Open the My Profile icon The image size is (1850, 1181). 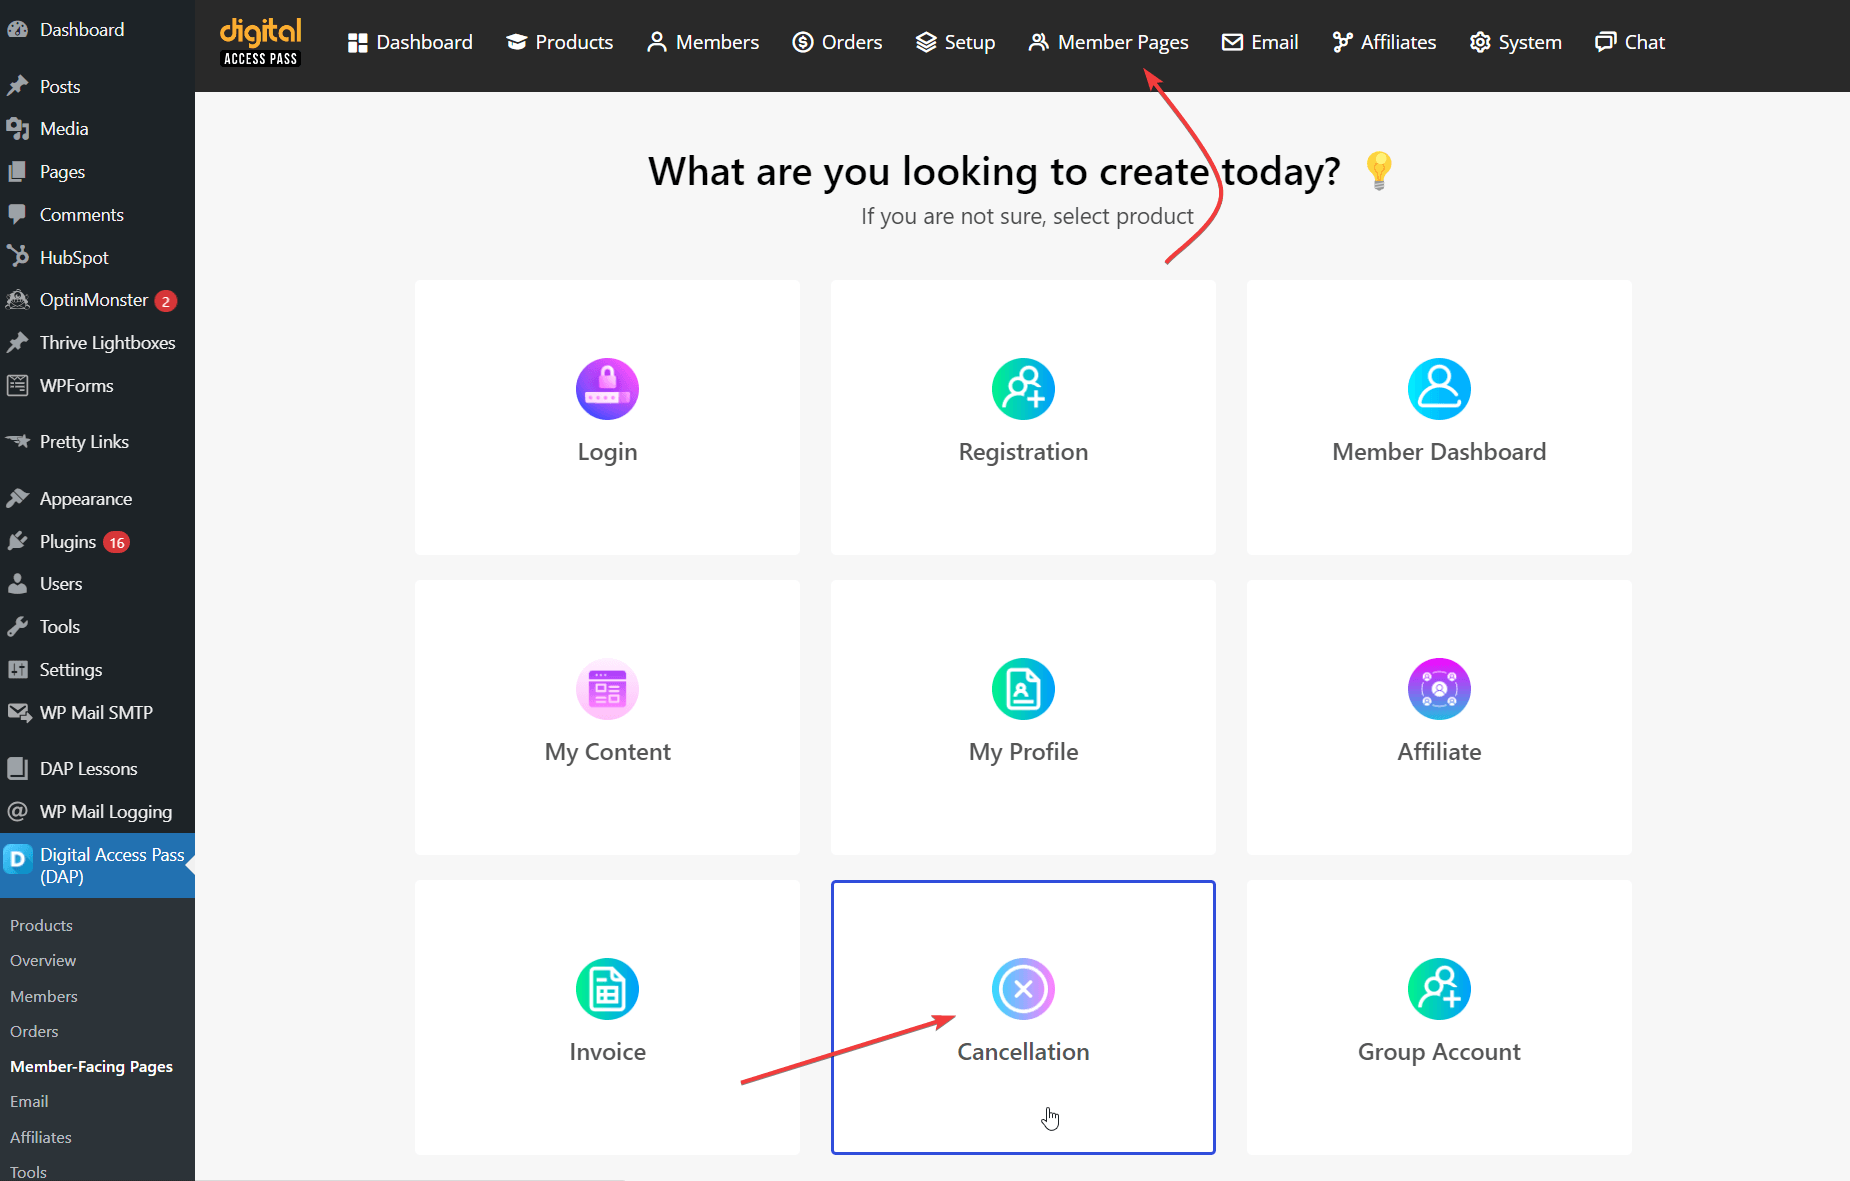coord(1023,689)
